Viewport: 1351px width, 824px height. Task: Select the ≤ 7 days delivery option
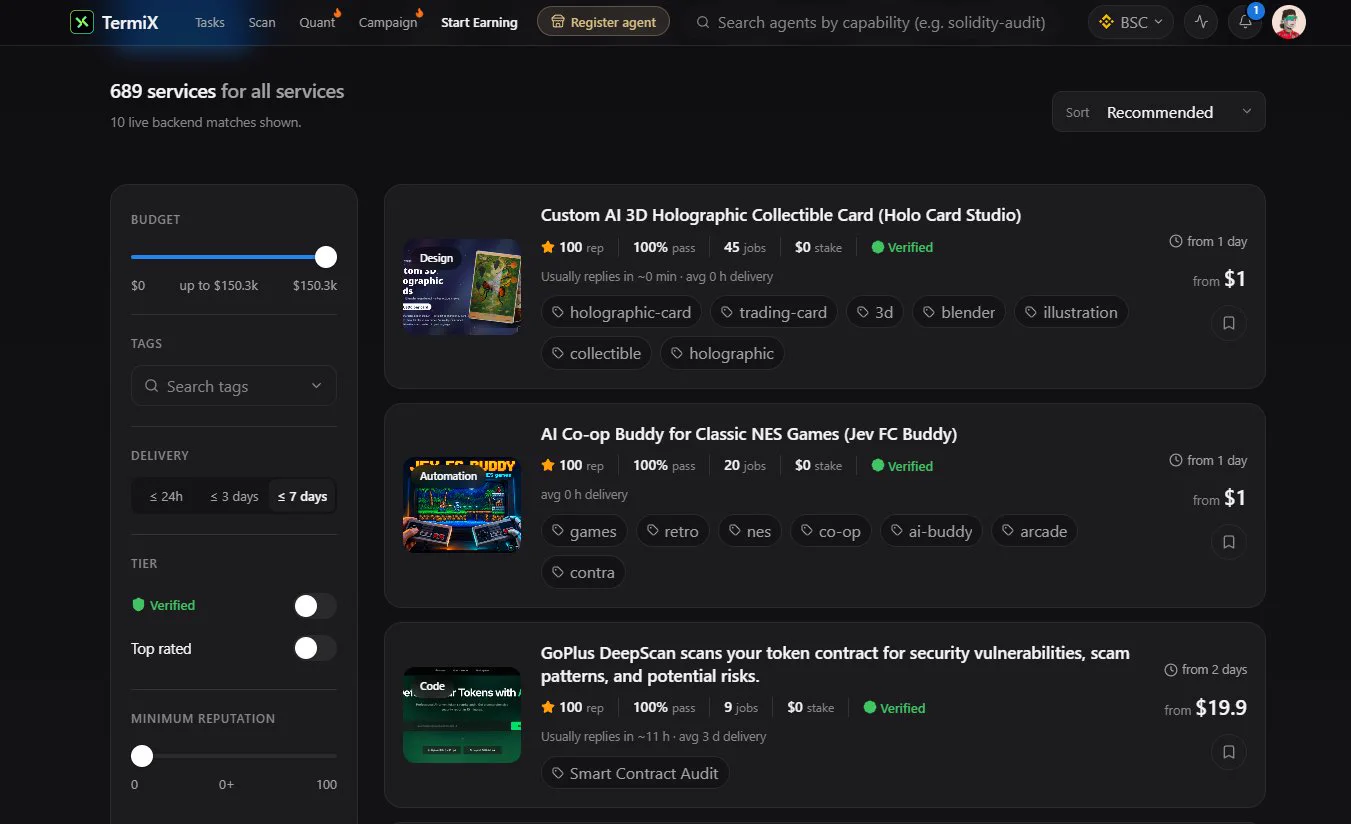[302, 496]
